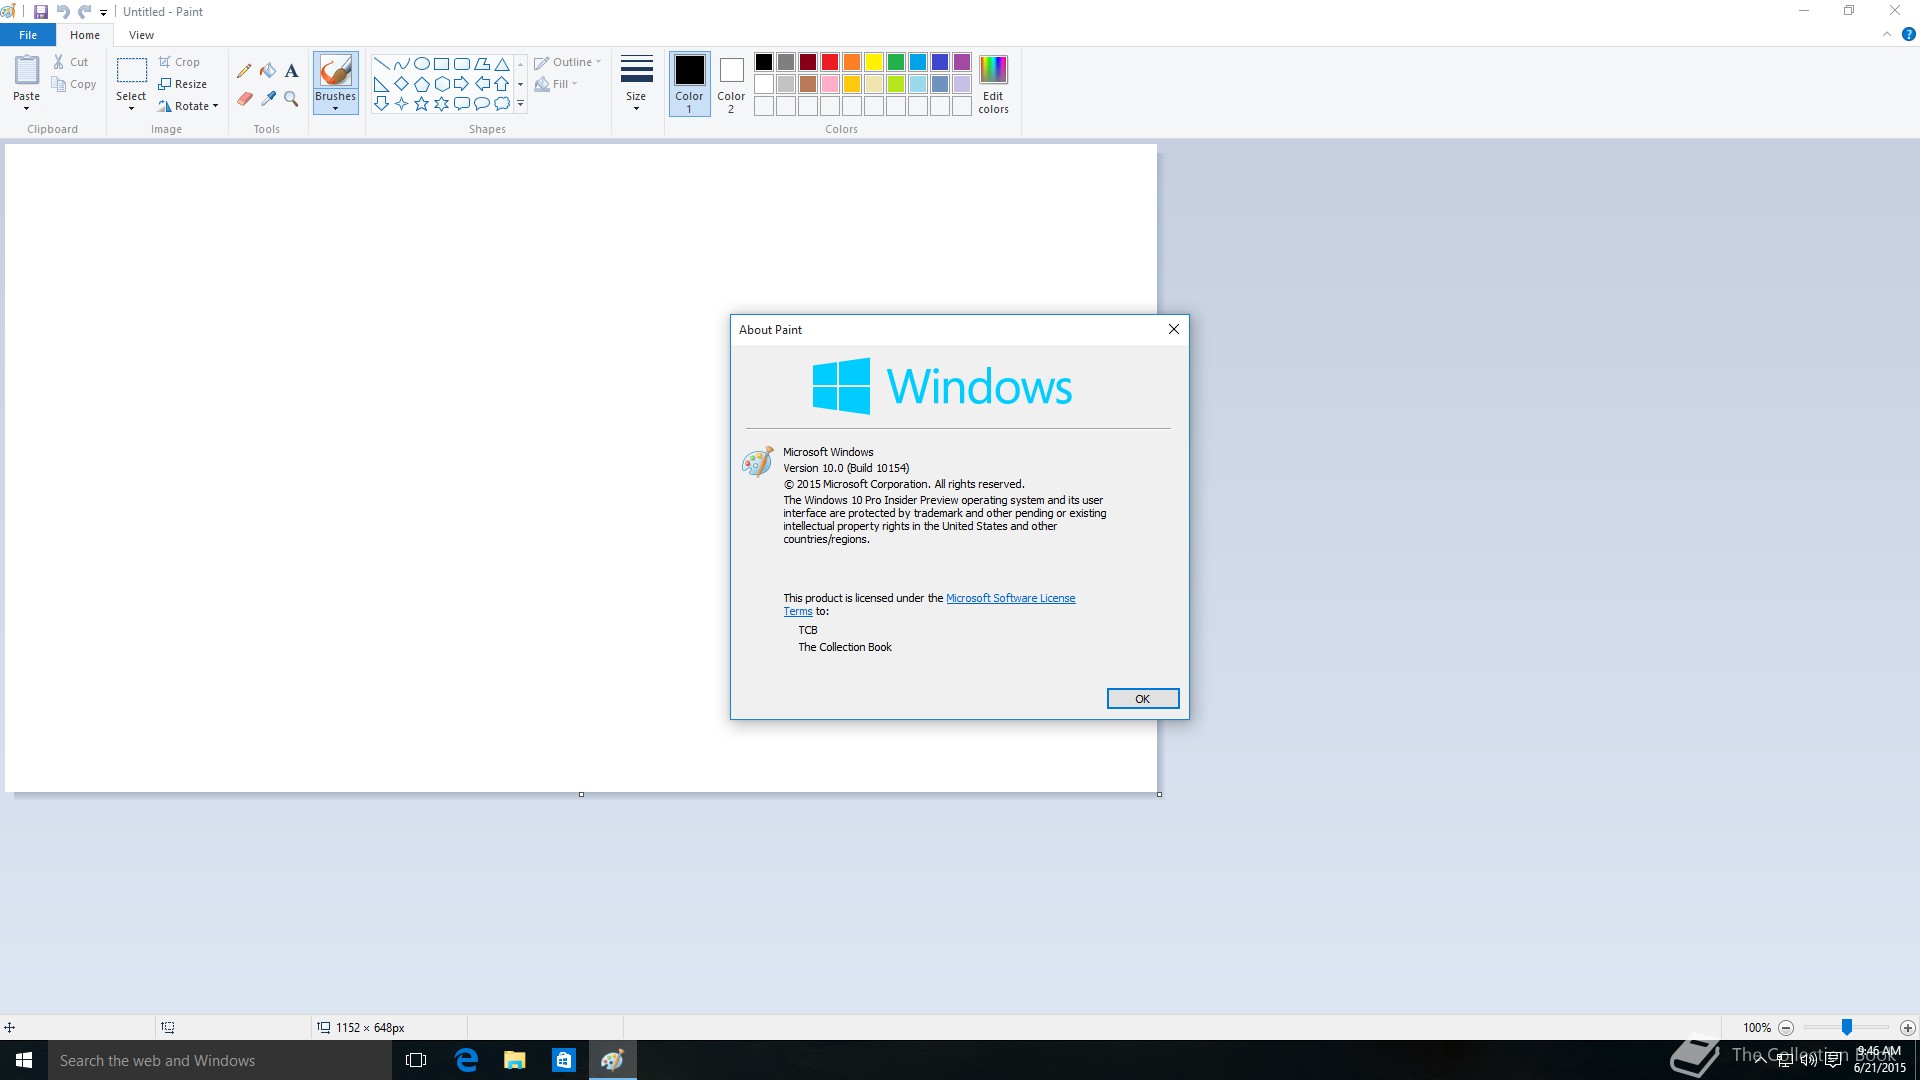The image size is (1920, 1080).
Task: Click the zoom in plus button
Action: coord(1907,1027)
